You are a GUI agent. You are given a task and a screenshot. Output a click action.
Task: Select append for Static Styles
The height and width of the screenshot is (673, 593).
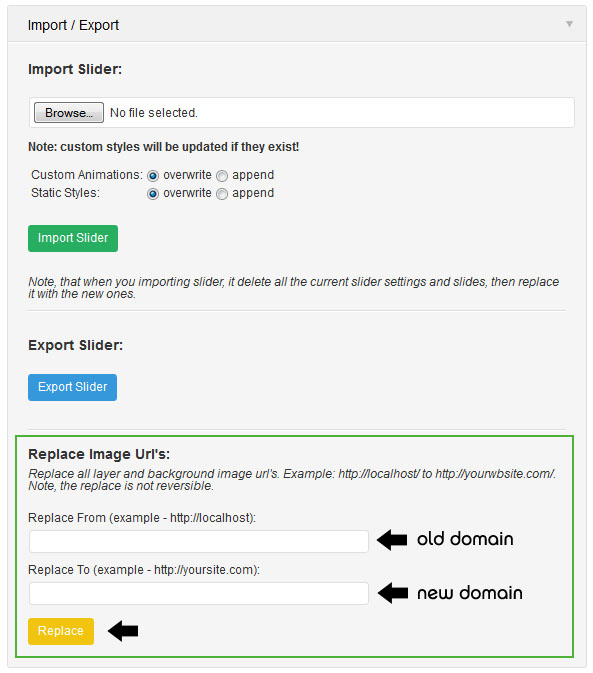point(222,194)
